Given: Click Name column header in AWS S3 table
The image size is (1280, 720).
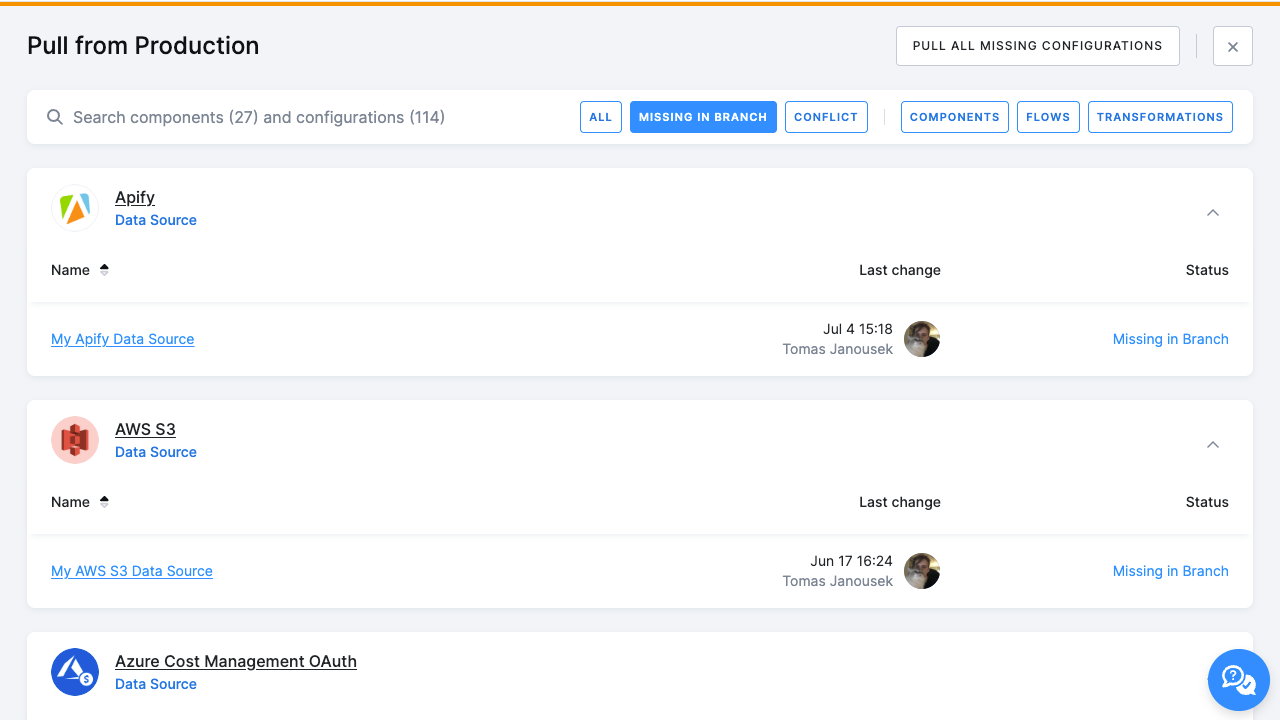Looking at the screenshot, I should point(70,502).
